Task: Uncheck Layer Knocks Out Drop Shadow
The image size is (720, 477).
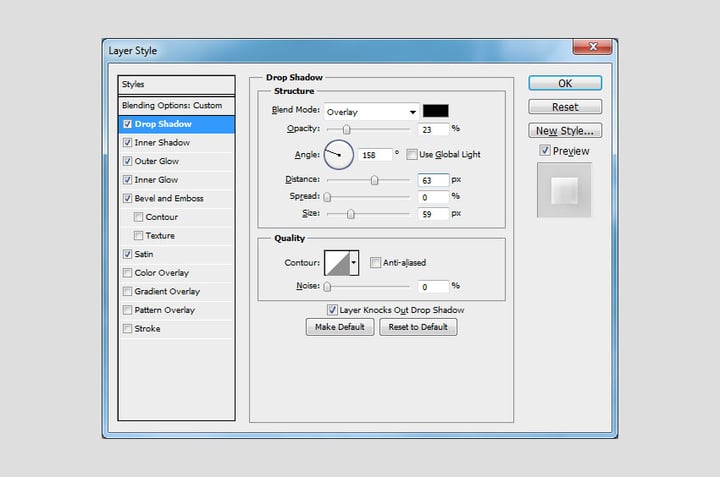Action: (332, 310)
